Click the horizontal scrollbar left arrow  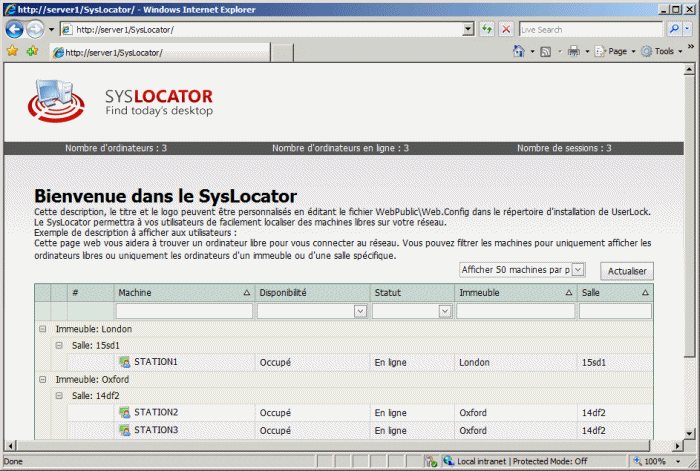pyautogui.click(x=10, y=446)
